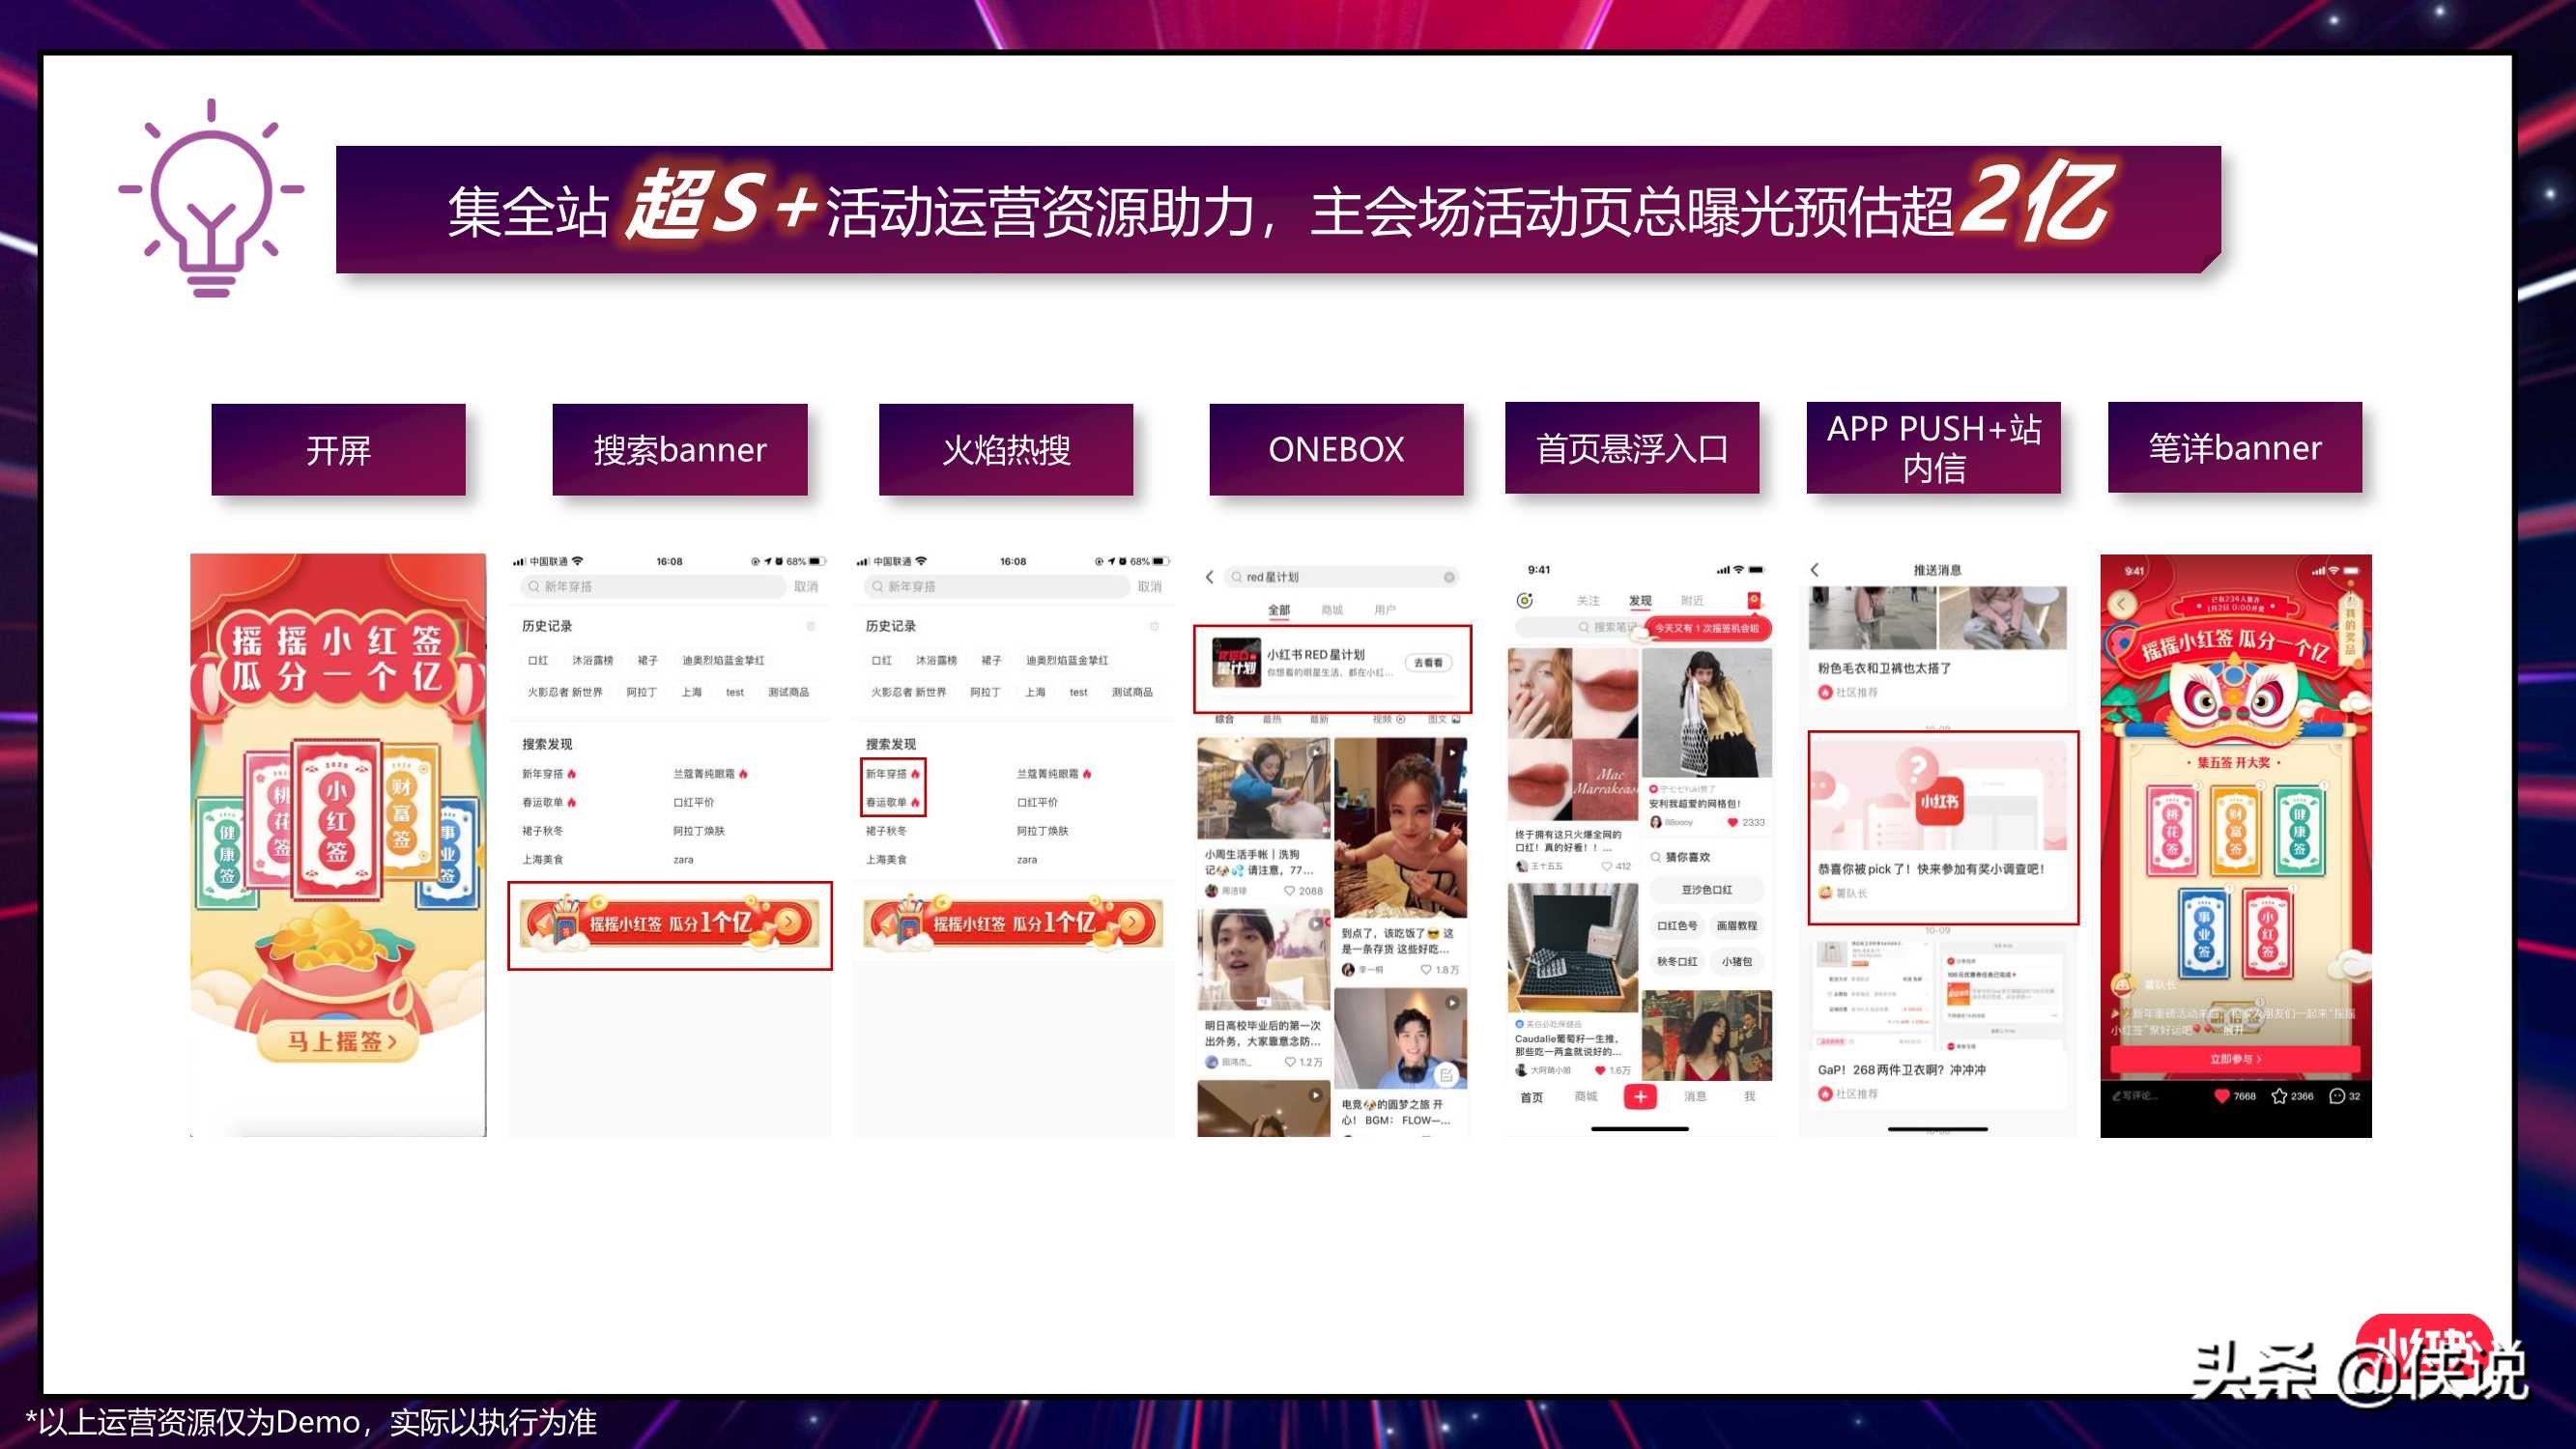
Task: Select the 关注 tab on homepage
Action: pyautogui.click(x=1588, y=600)
